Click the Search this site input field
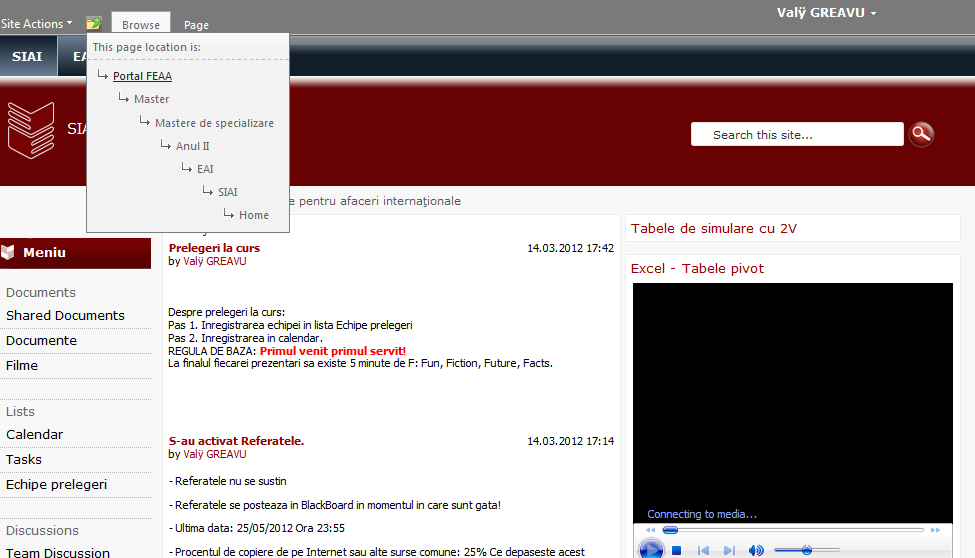 pos(796,135)
